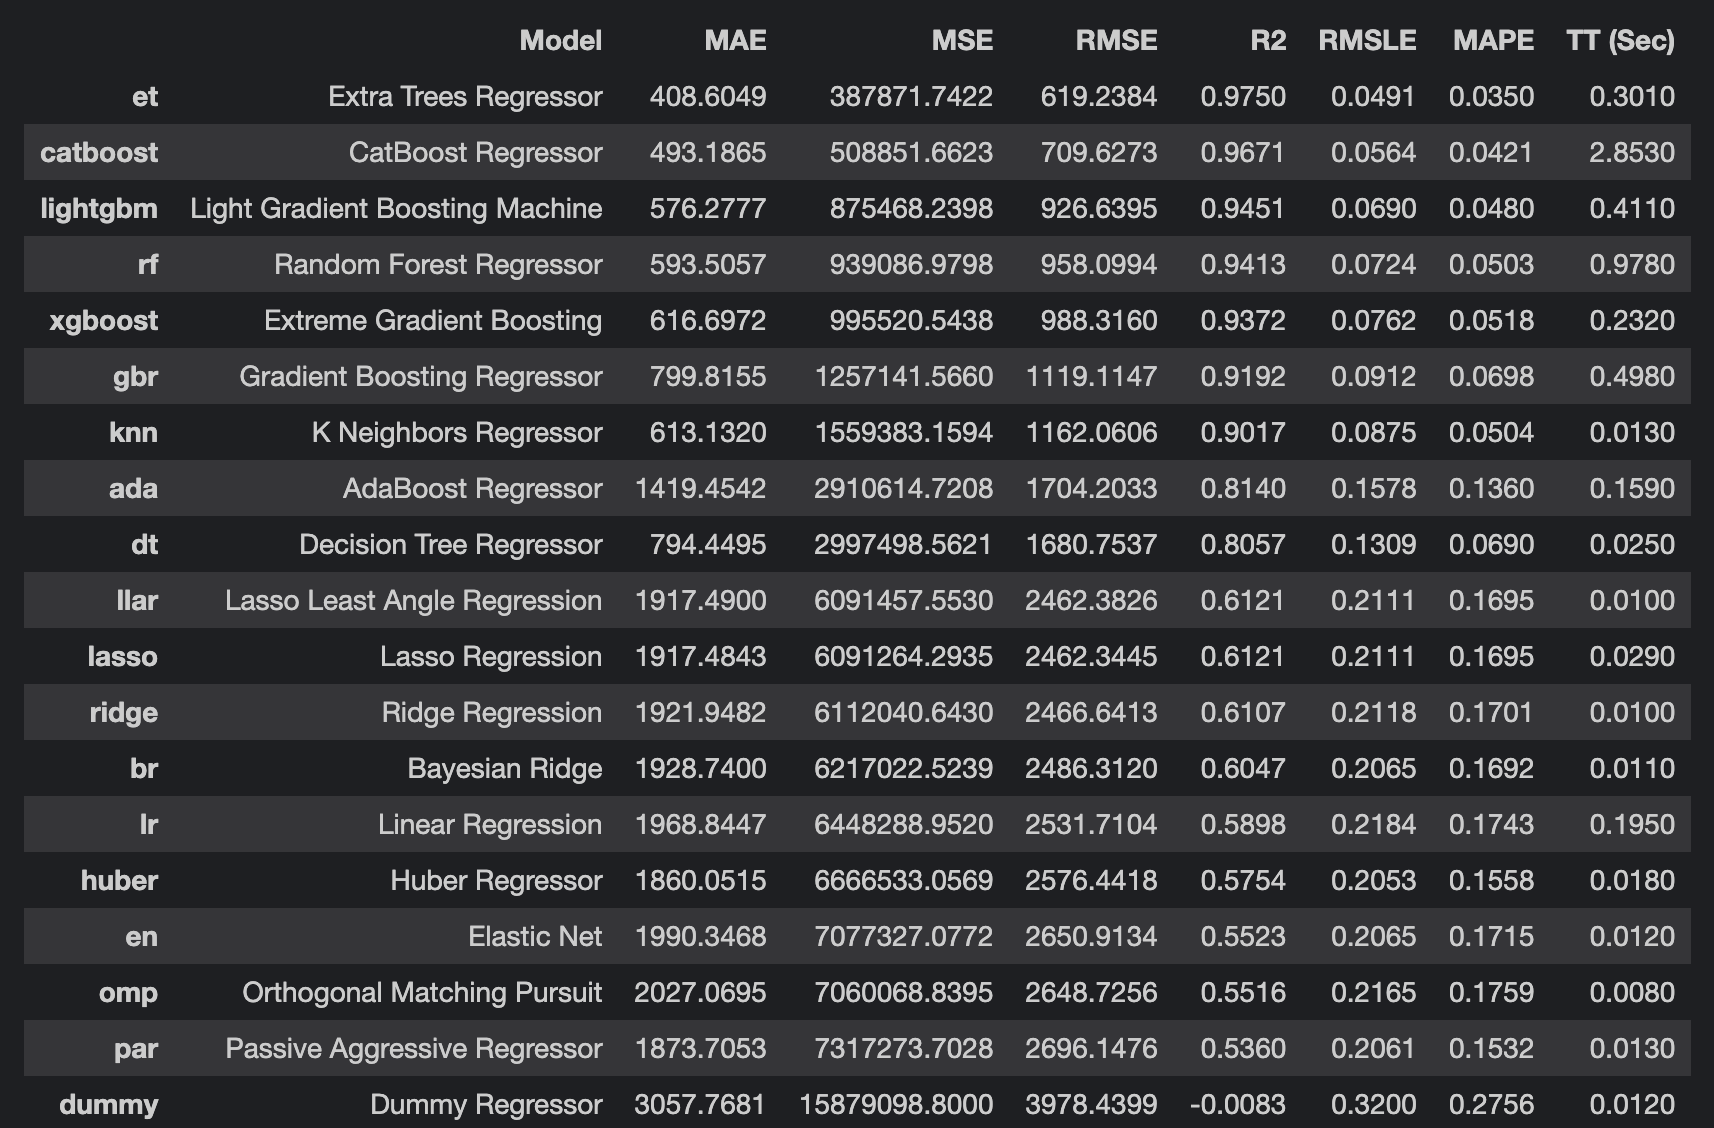Click the TT (Sec) column header
Screen dimensions: 1714x1128
[1620, 40]
